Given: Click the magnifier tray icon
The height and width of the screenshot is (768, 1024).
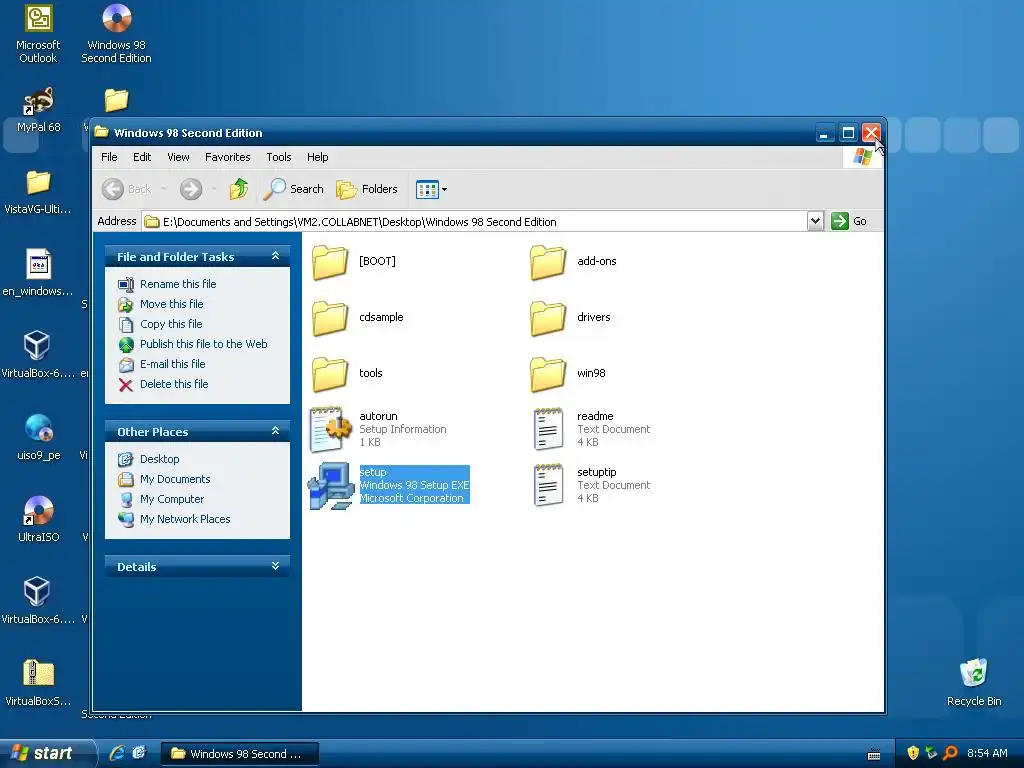Looking at the screenshot, I should [x=951, y=753].
